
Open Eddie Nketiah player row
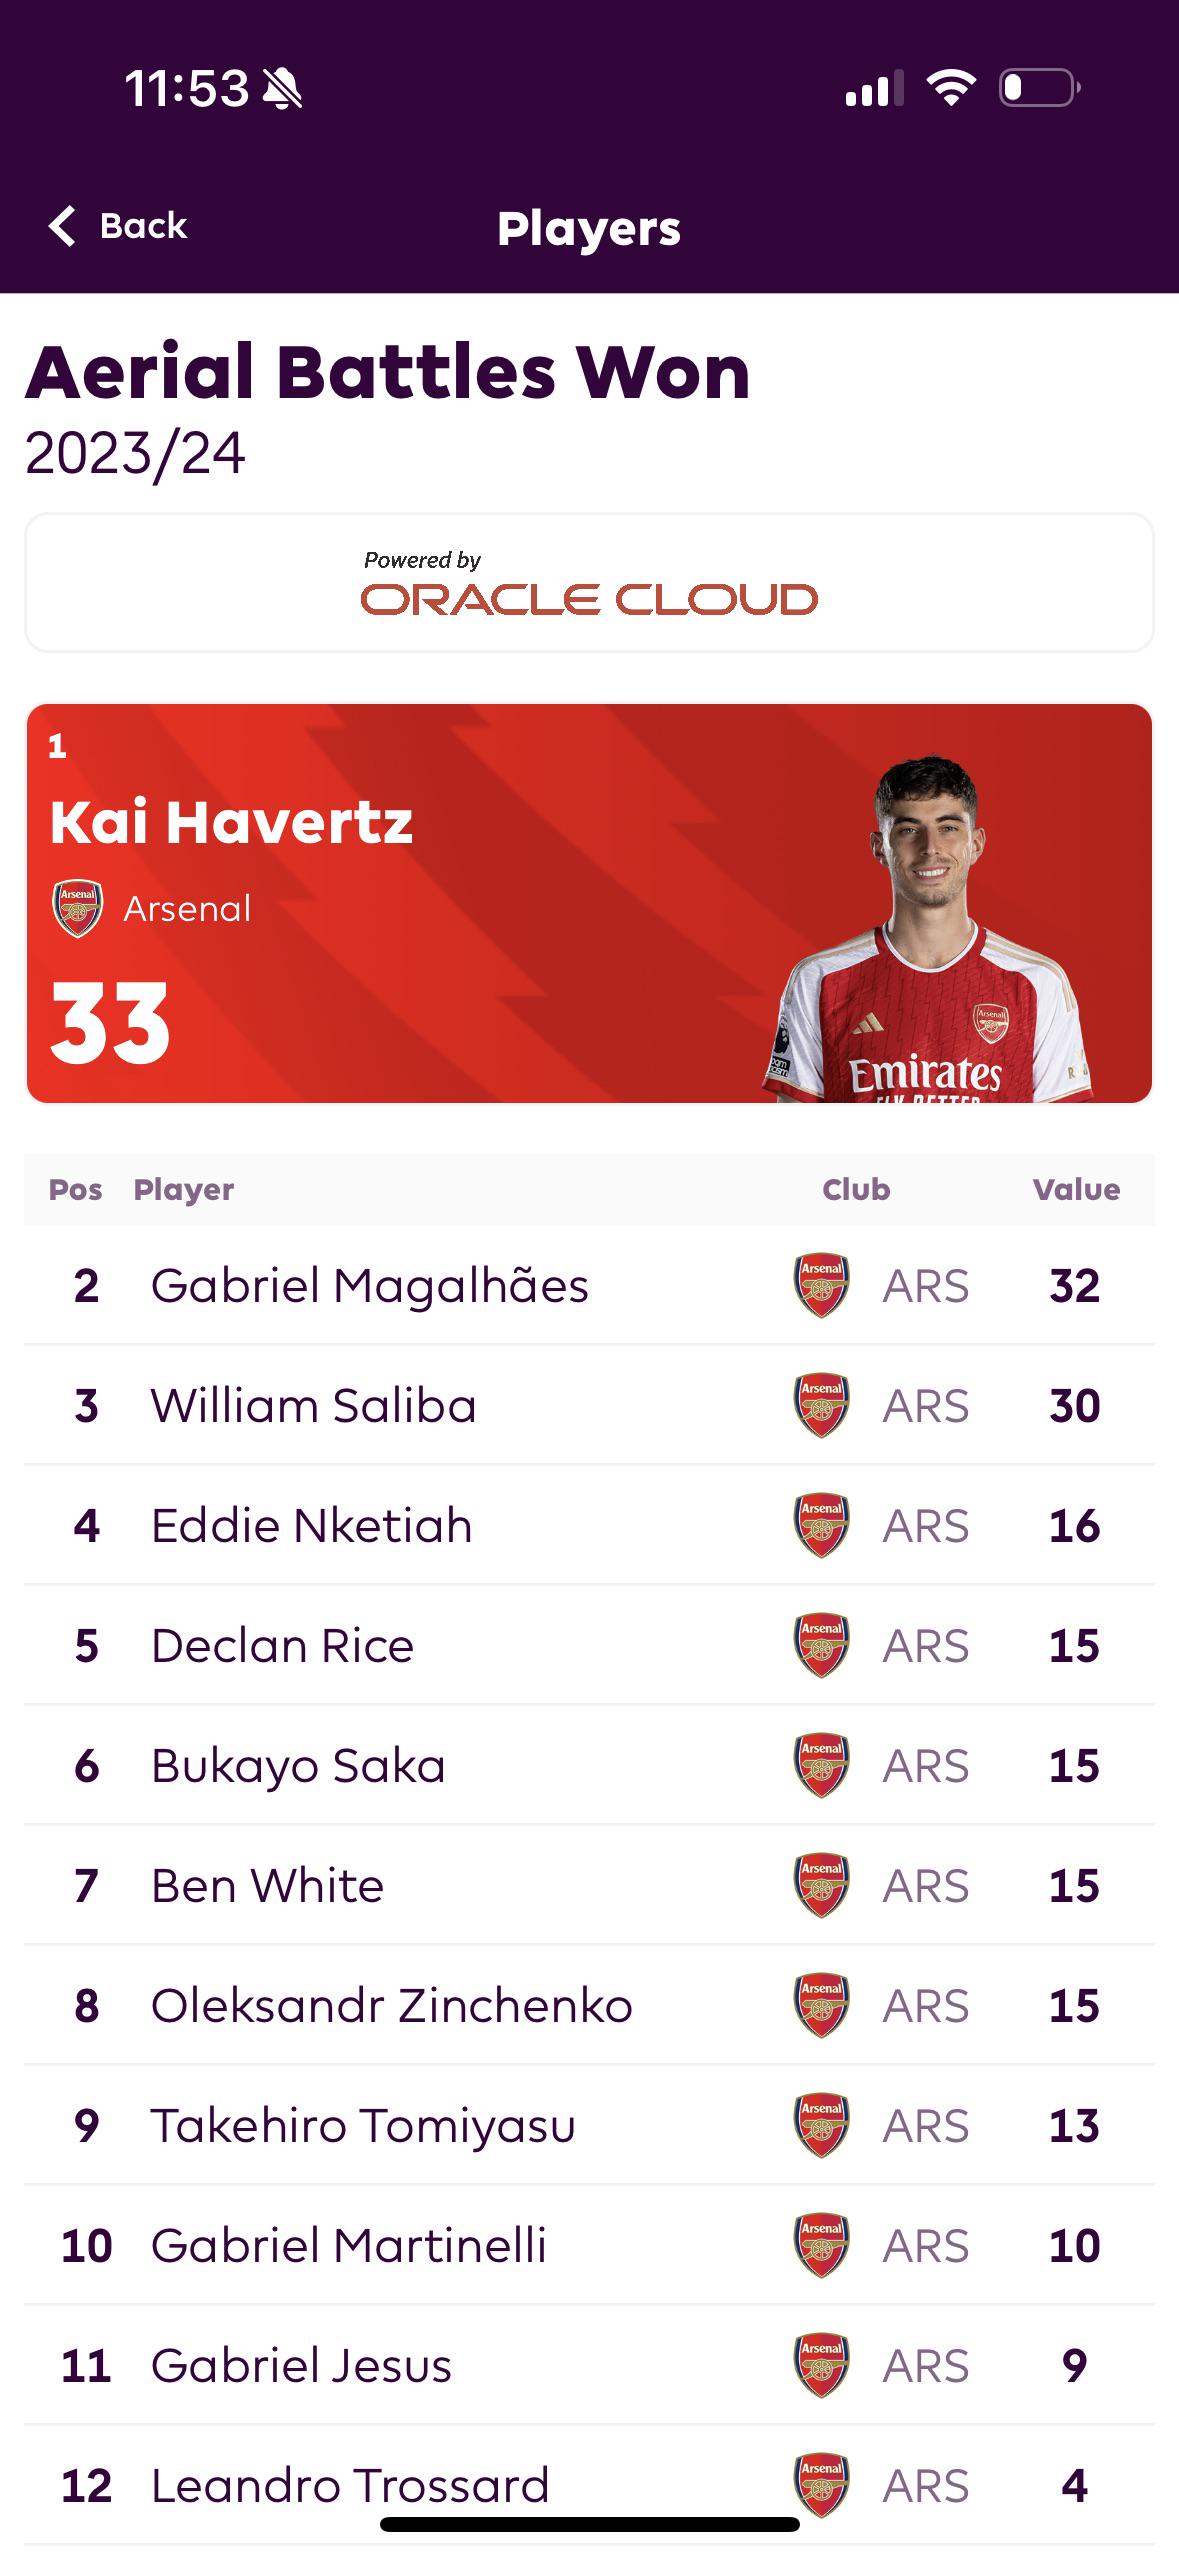[x=589, y=1525]
